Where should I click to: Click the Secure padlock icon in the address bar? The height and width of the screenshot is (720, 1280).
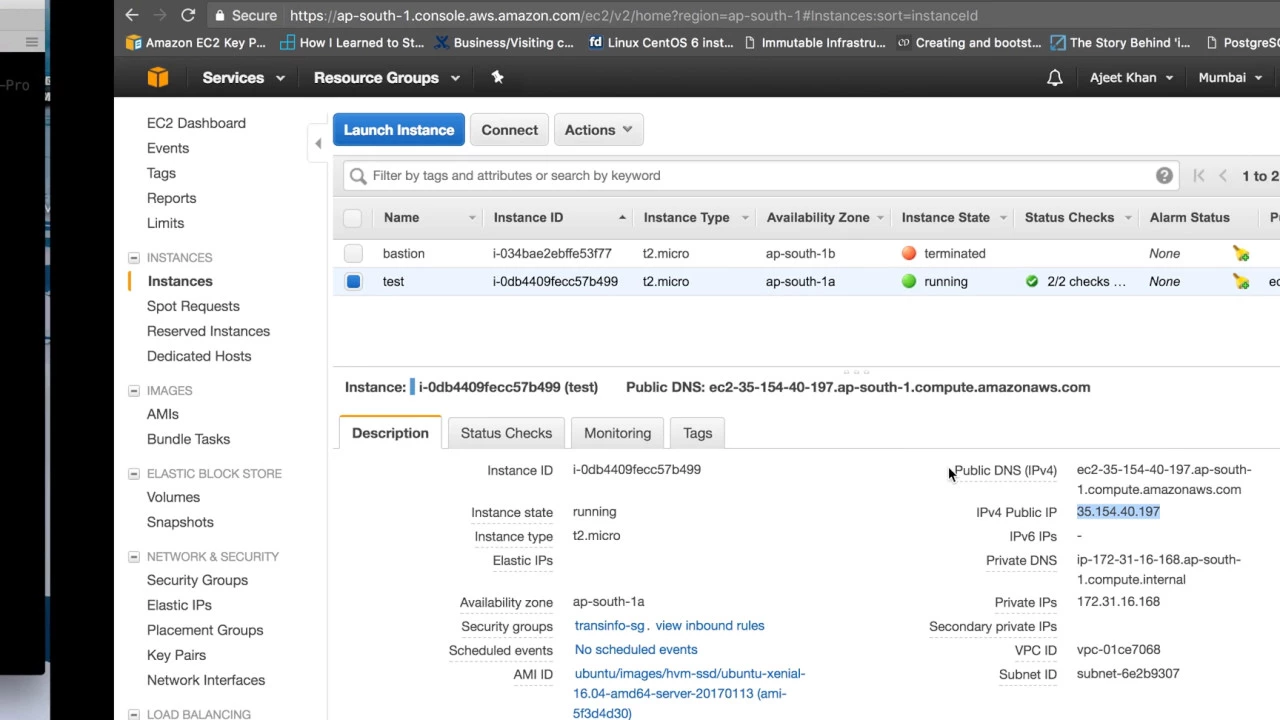tap(220, 15)
